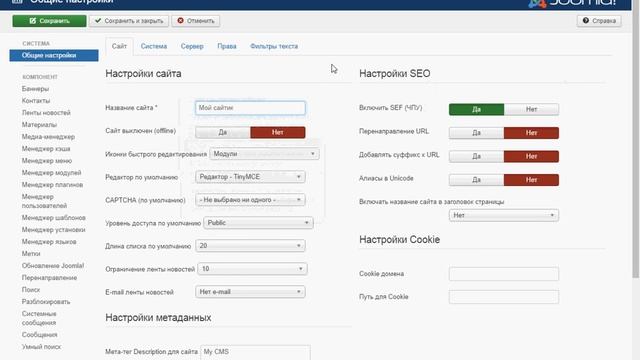Open Менеджер шаблонов link
640x360 pixels.
tap(53, 218)
